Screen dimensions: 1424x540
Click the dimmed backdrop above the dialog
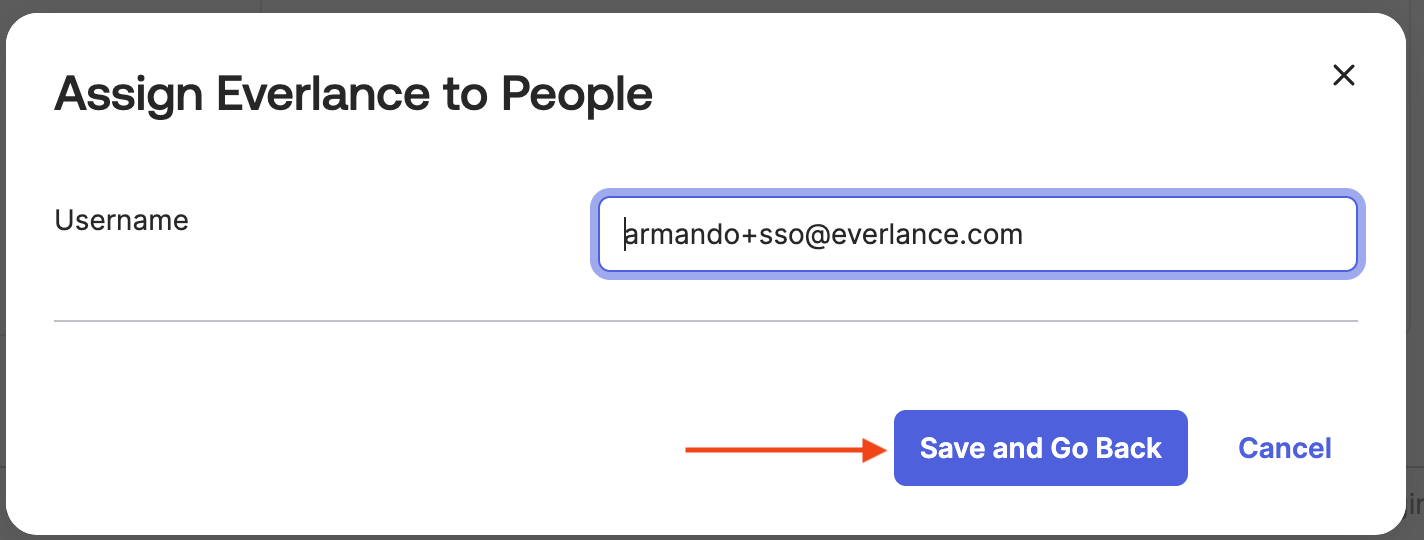pos(700,5)
